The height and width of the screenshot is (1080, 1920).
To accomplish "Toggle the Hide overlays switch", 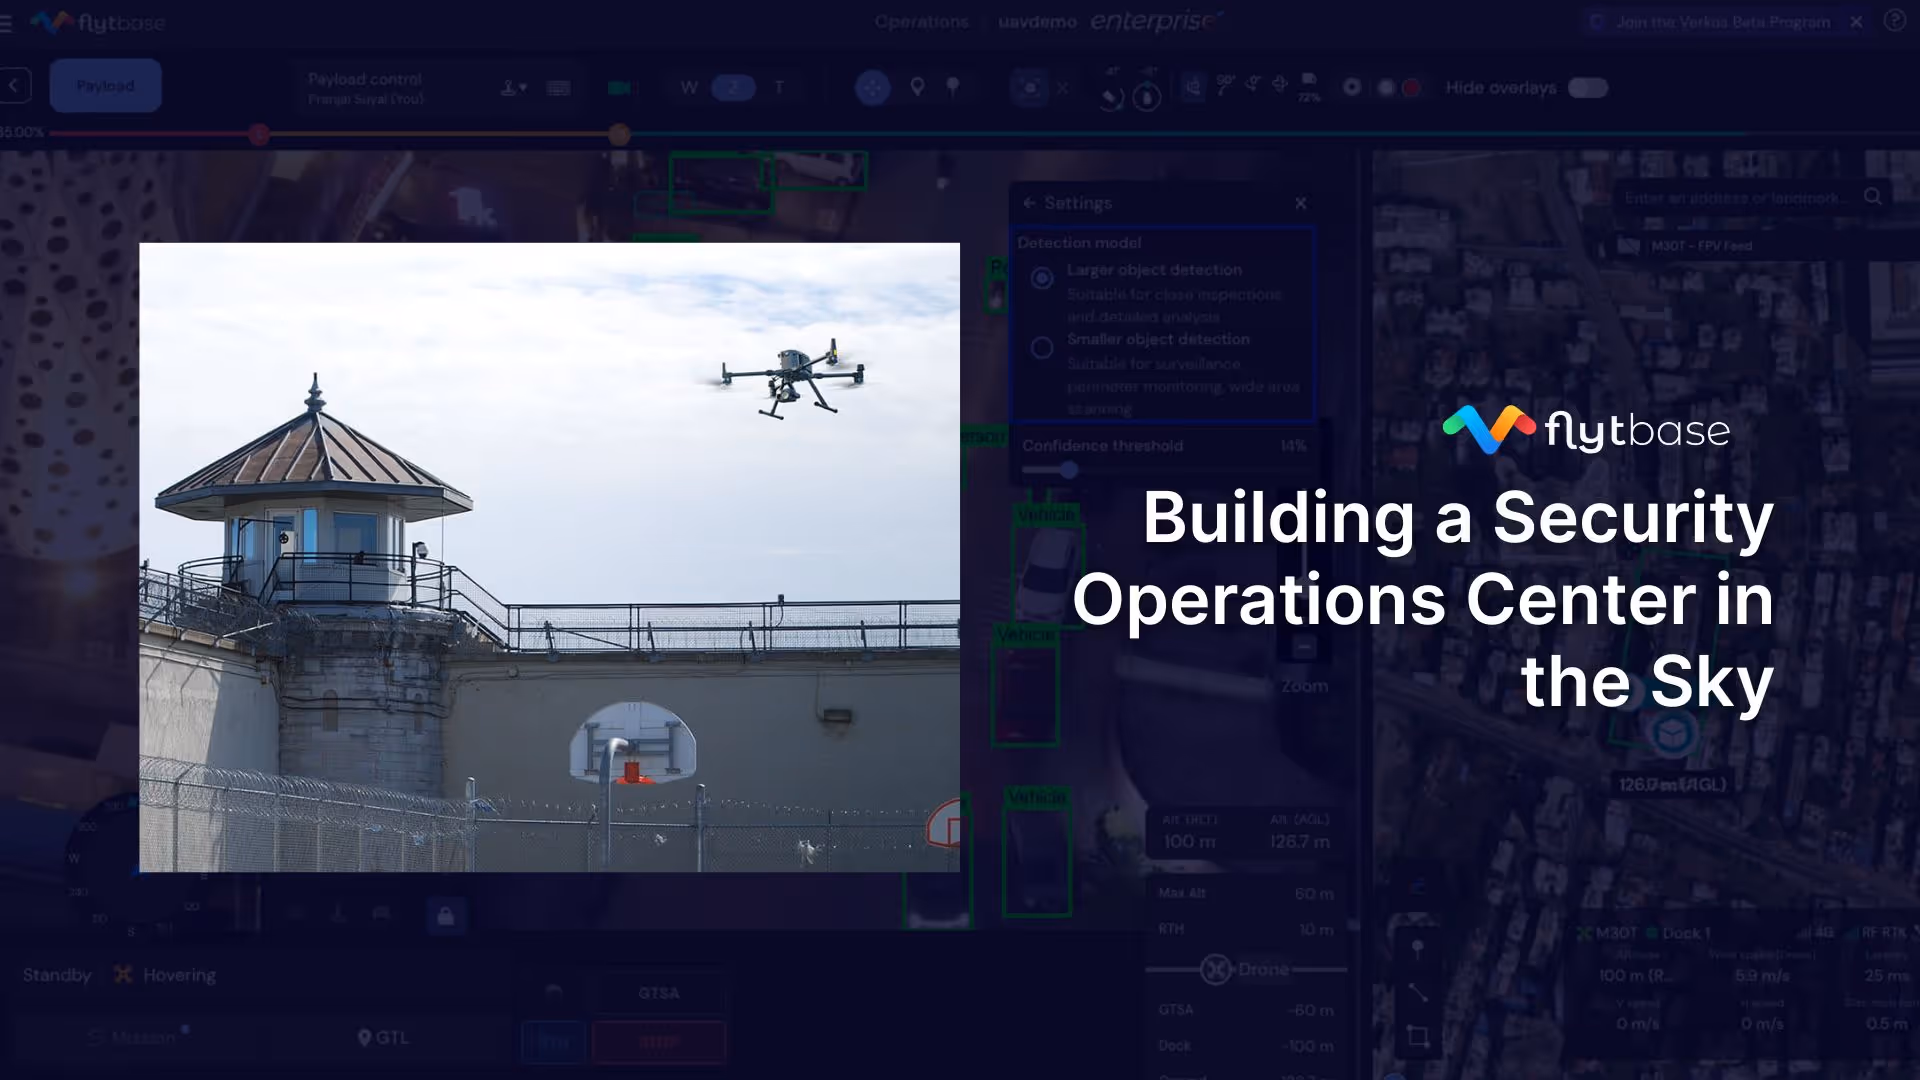I will point(1587,88).
